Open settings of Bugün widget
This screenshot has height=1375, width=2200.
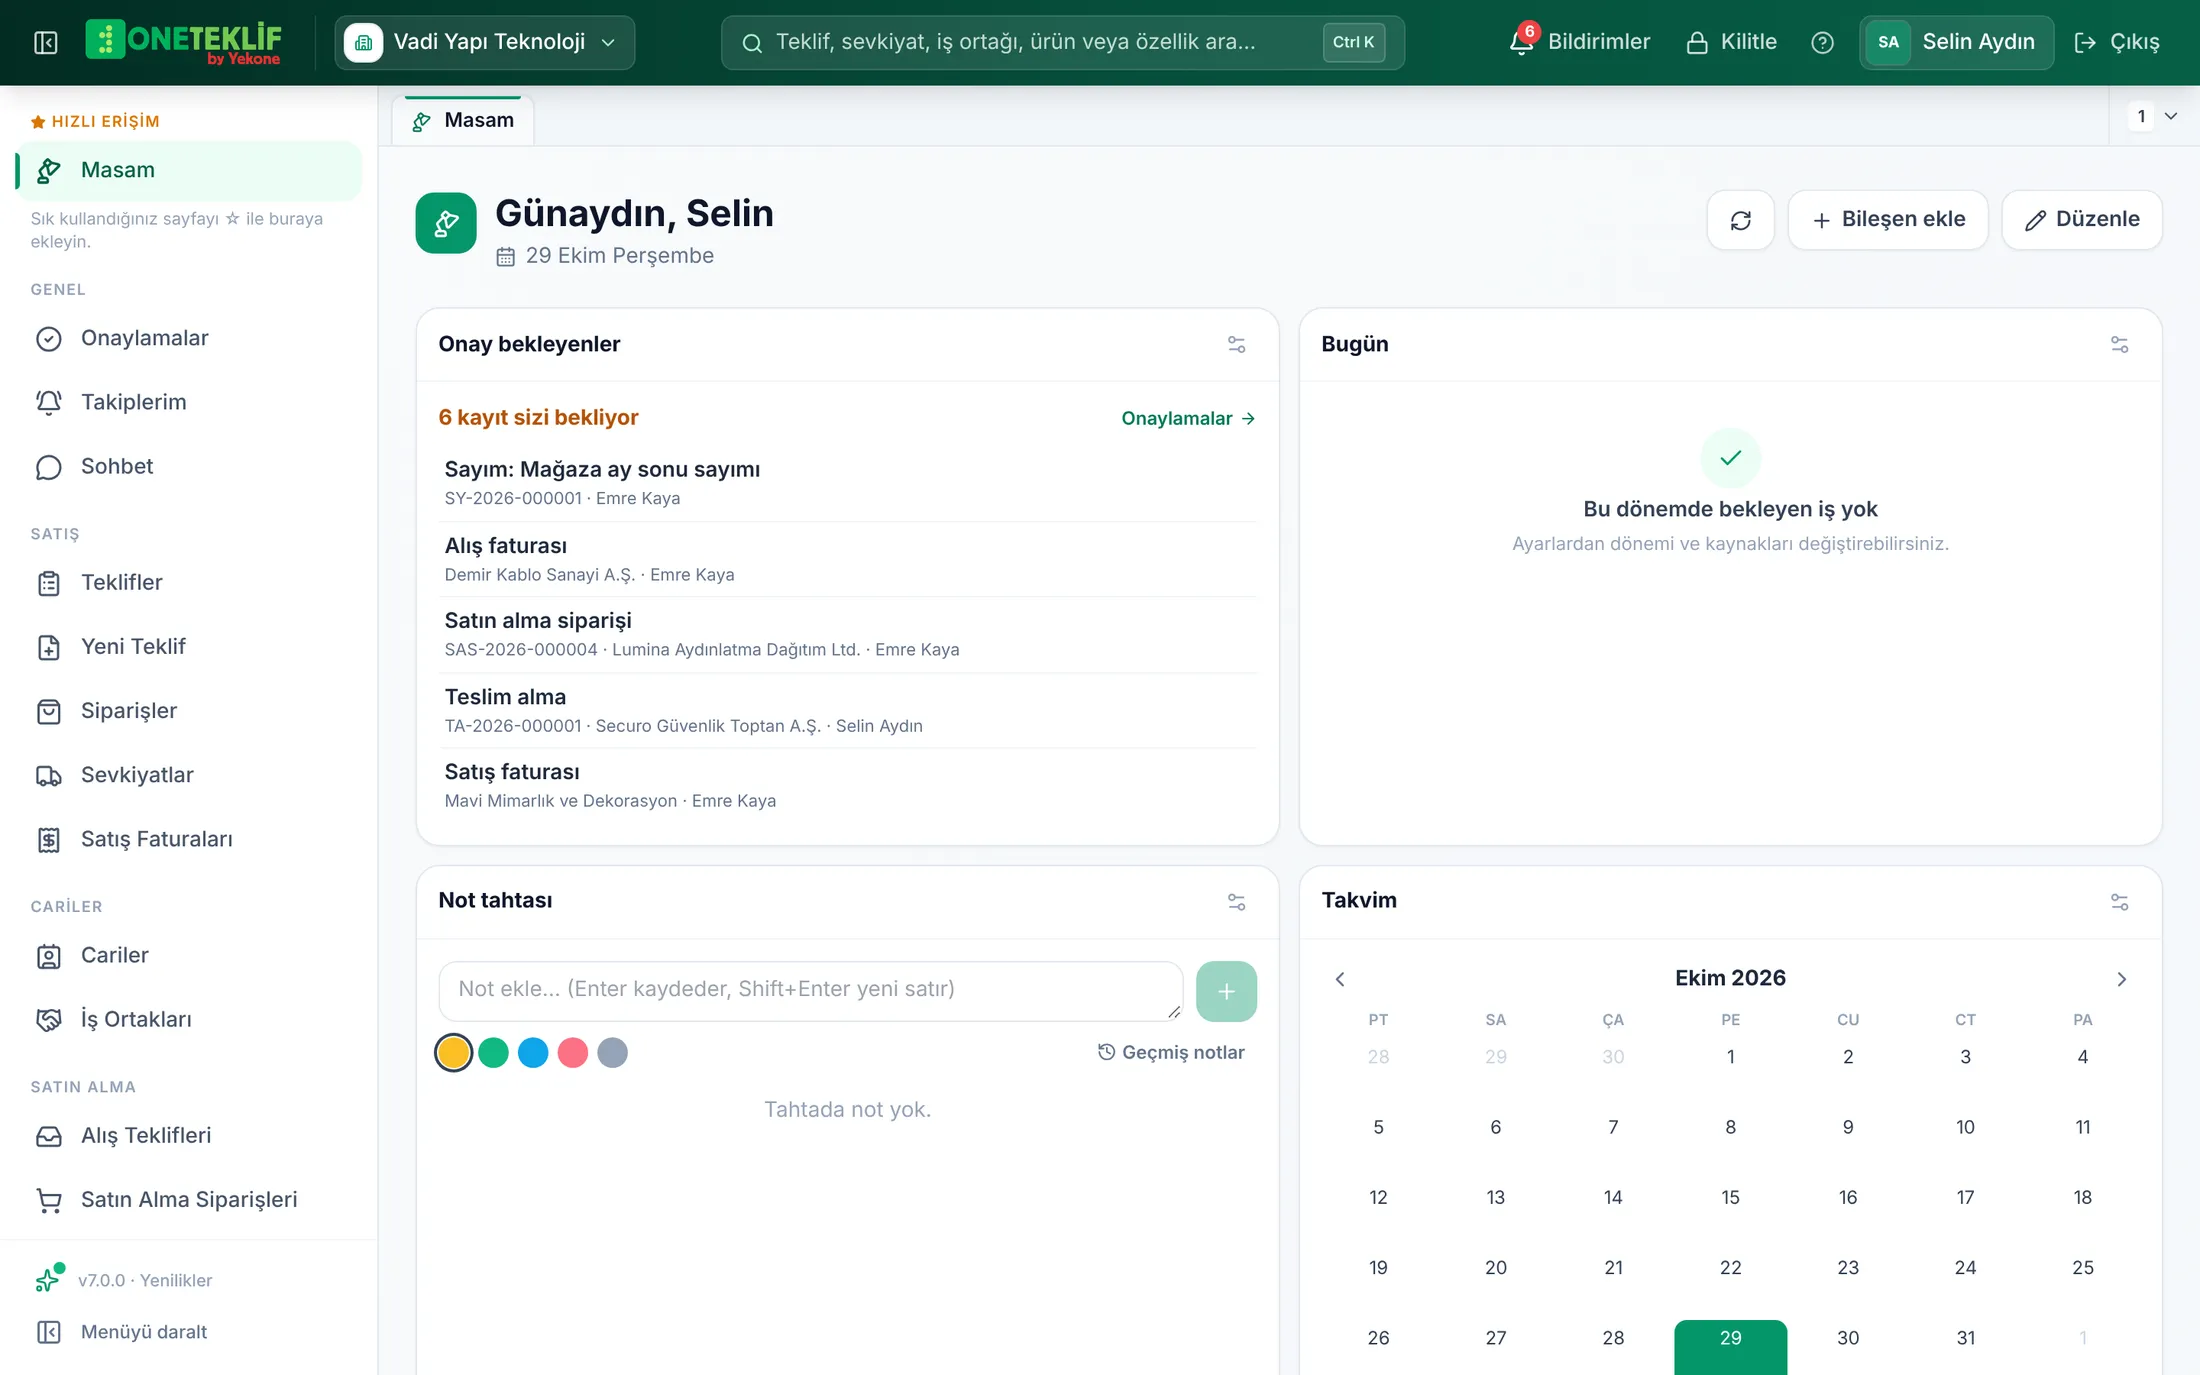pyautogui.click(x=2119, y=345)
